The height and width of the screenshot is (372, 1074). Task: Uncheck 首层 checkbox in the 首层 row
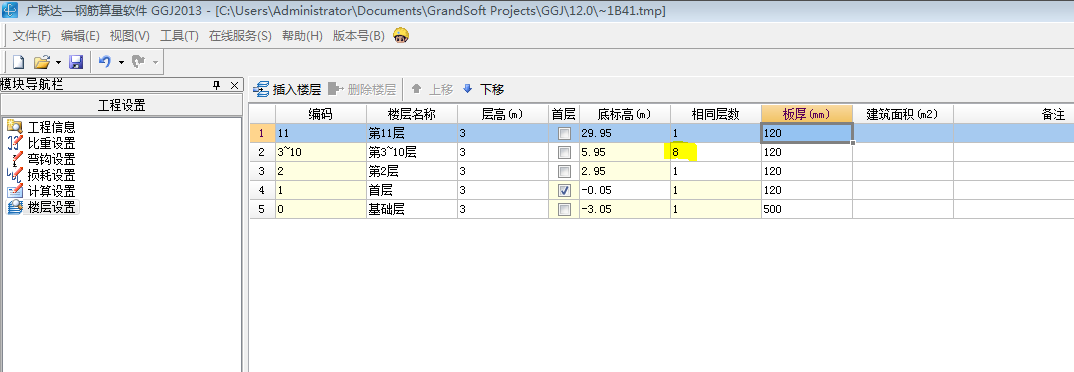tap(564, 191)
